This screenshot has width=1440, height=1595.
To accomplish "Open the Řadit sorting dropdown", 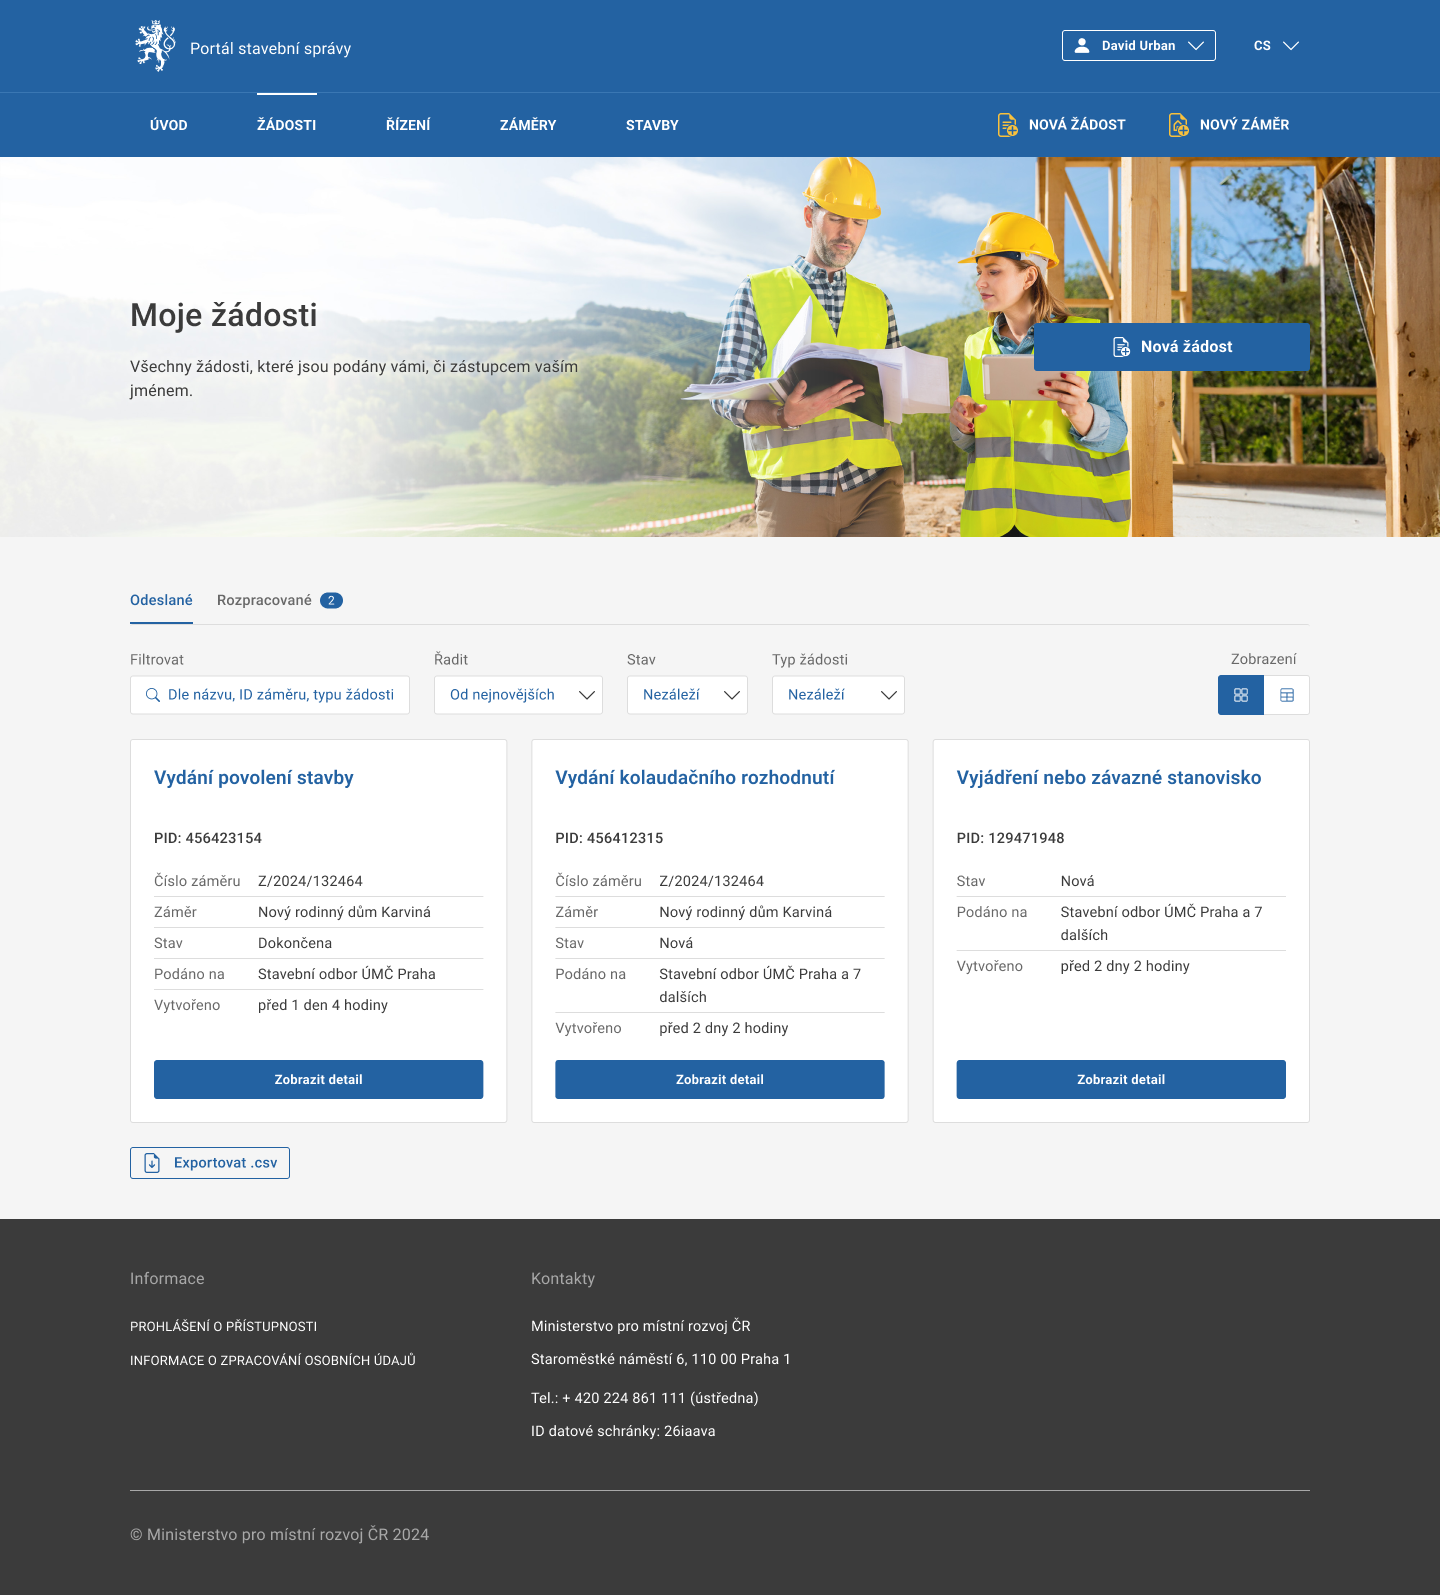I will pos(518,695).
